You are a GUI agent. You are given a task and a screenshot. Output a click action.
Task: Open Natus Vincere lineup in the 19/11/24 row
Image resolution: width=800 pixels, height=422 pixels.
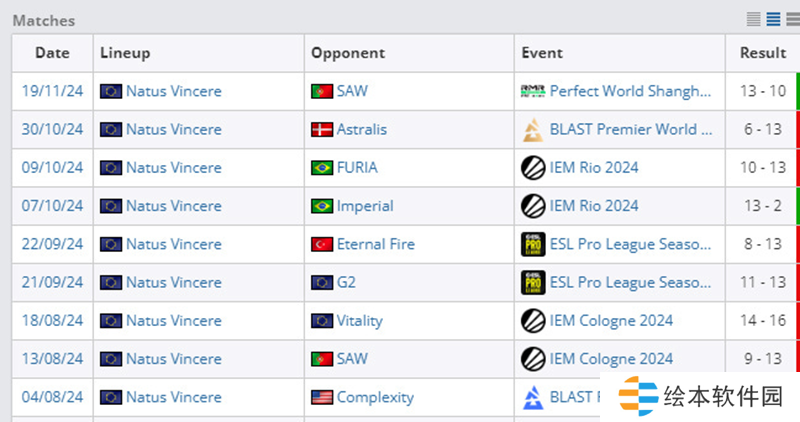[174, 92]
